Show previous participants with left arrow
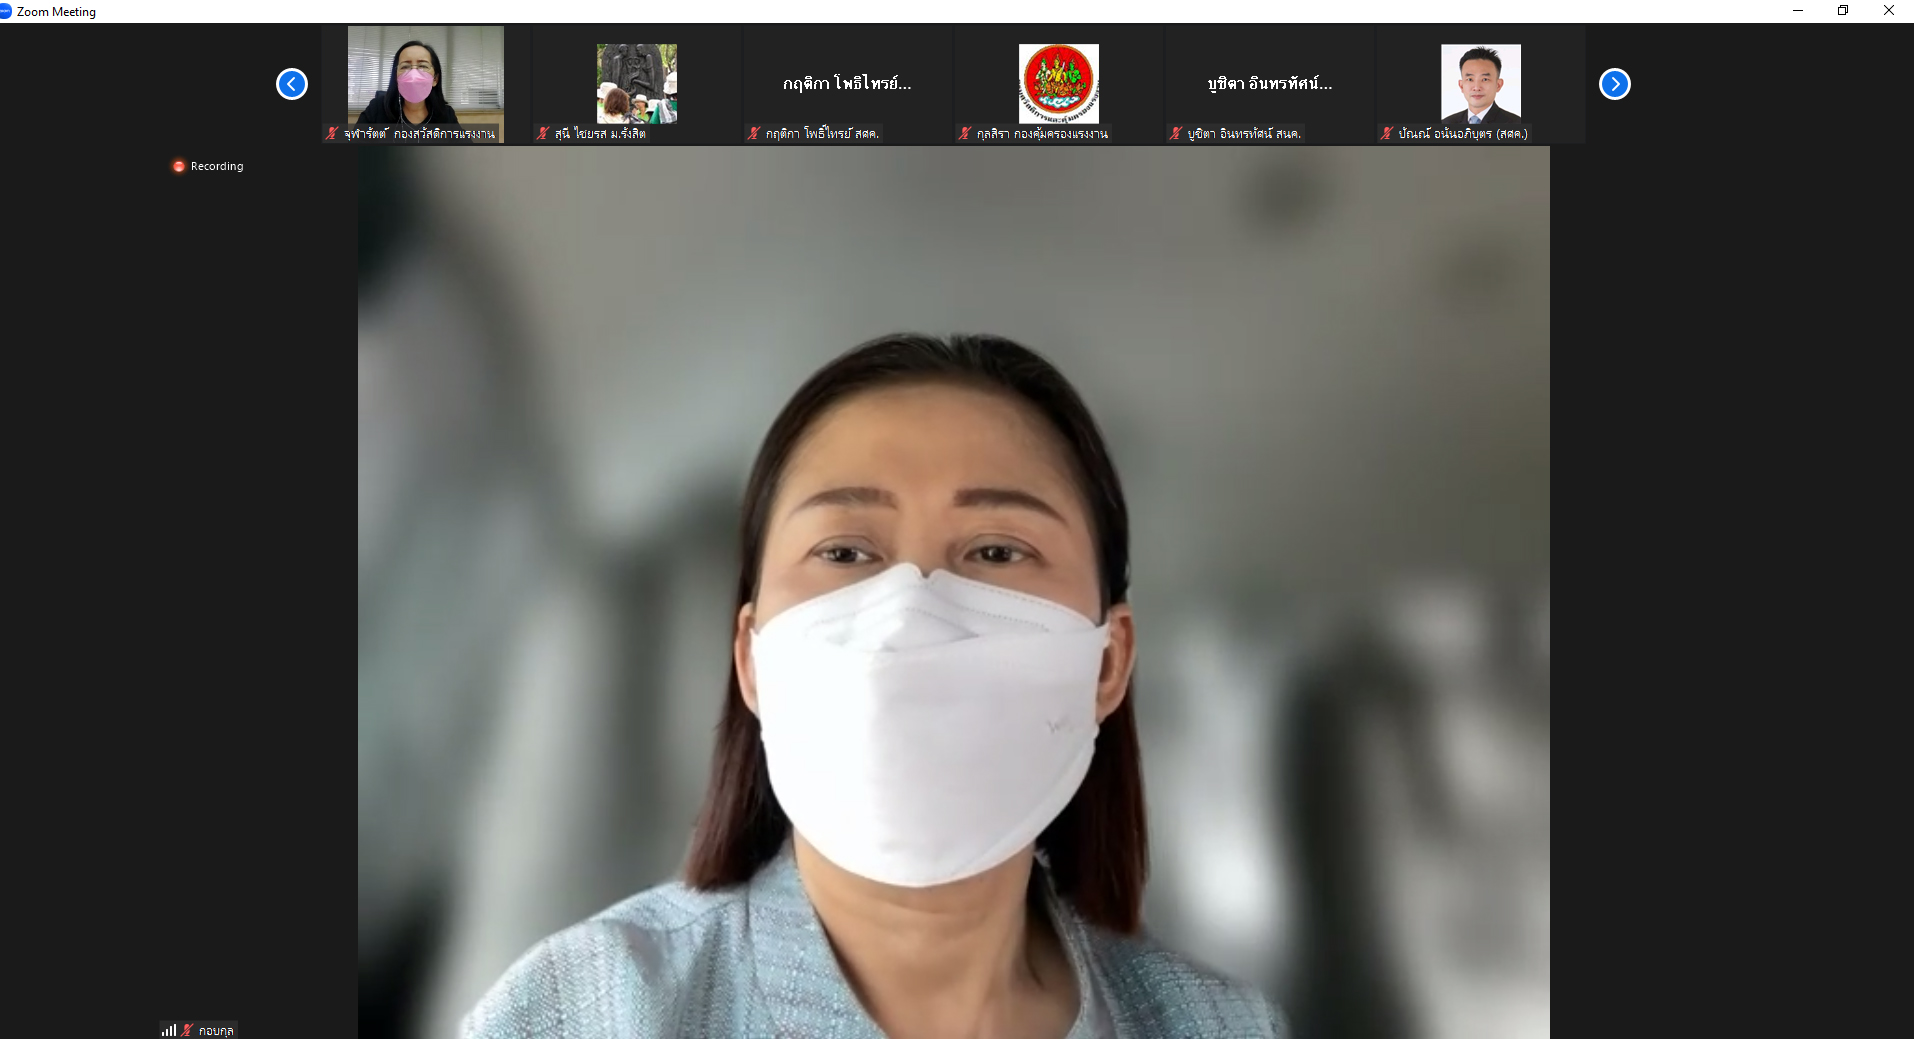Image resolution: width=1914 pixels, height=1039 pixels. (x=292, y=84)
